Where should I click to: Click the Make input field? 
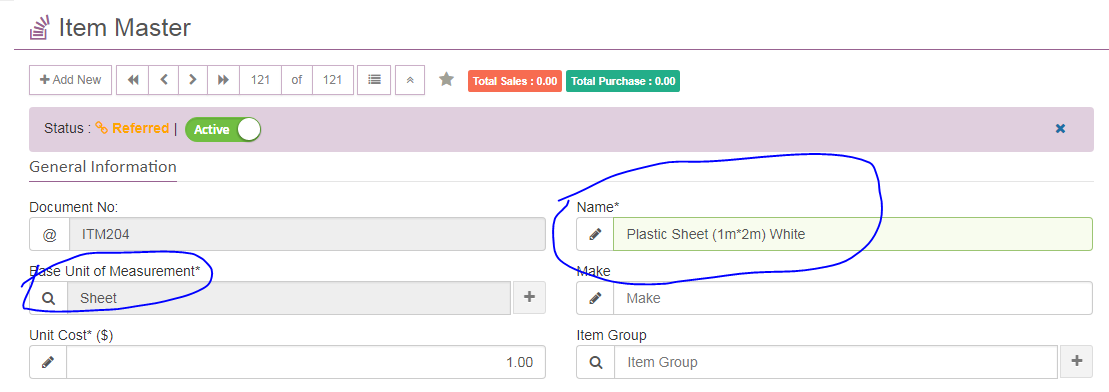click(x=852, y=298)
